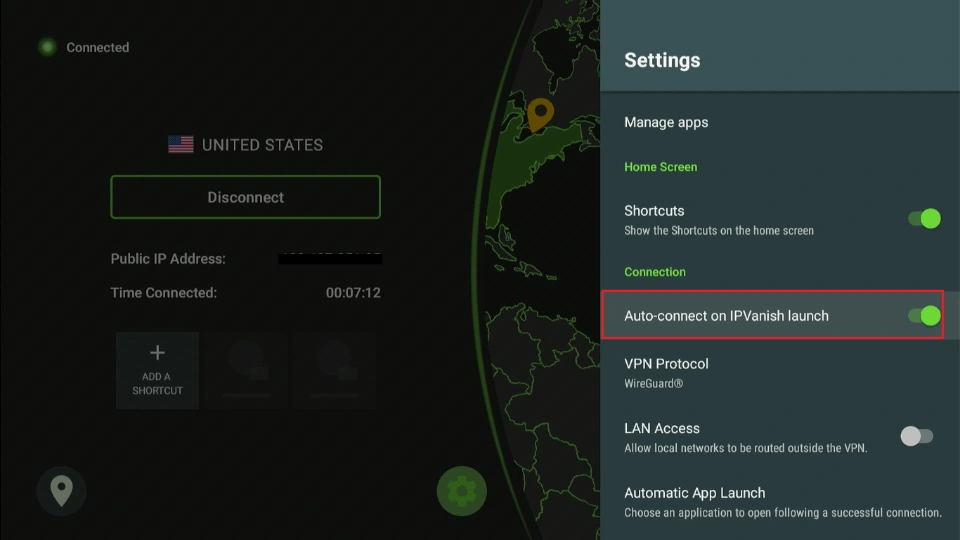Disable the Shortcuts toggle switch
The width and height of the screenshot is (960, 540).
tap(924, 218)
